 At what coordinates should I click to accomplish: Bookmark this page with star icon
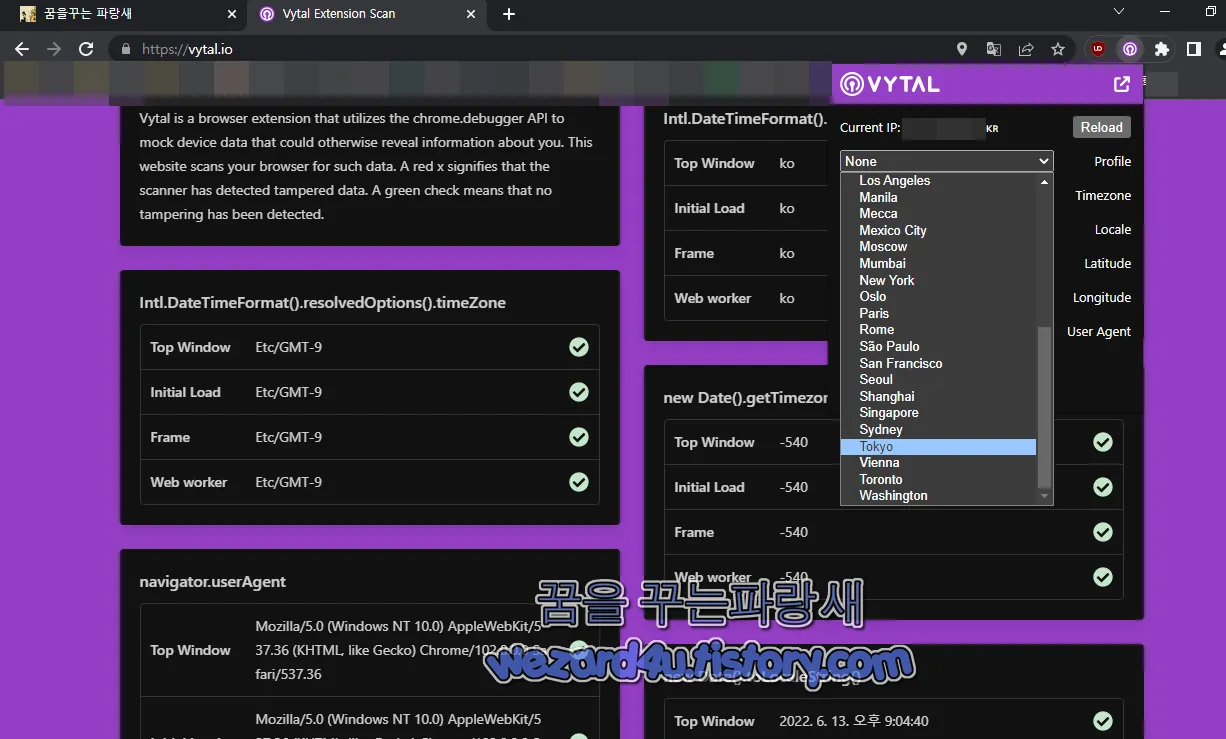pos(1058,49)
